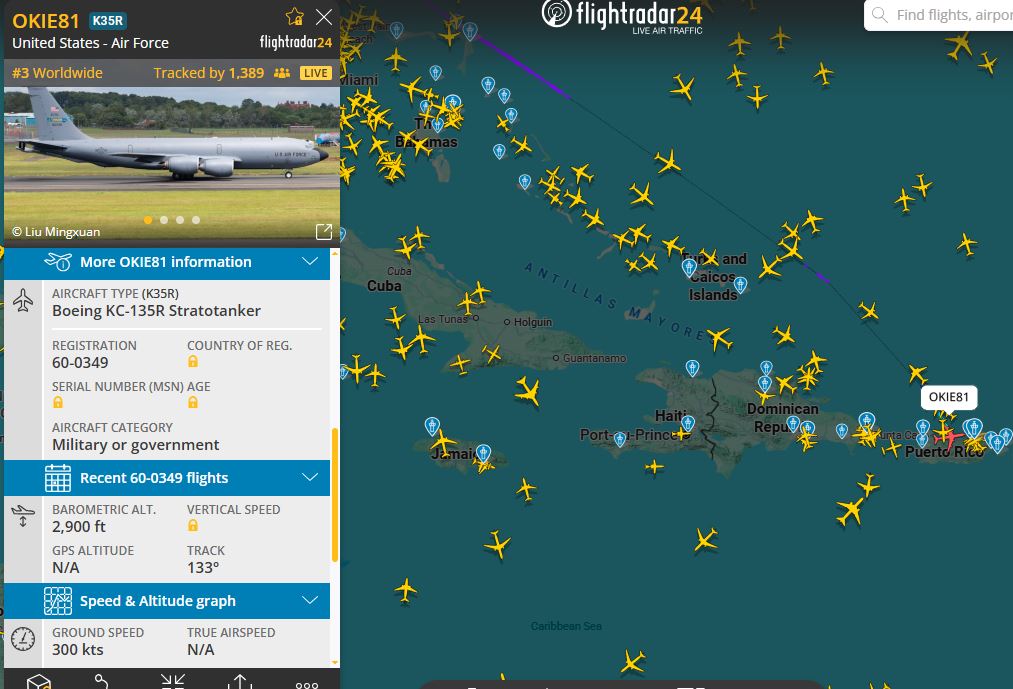Click the follow aircraft arrows icon
This screenshot has width=1013, height=689.
tap(172, 682)
